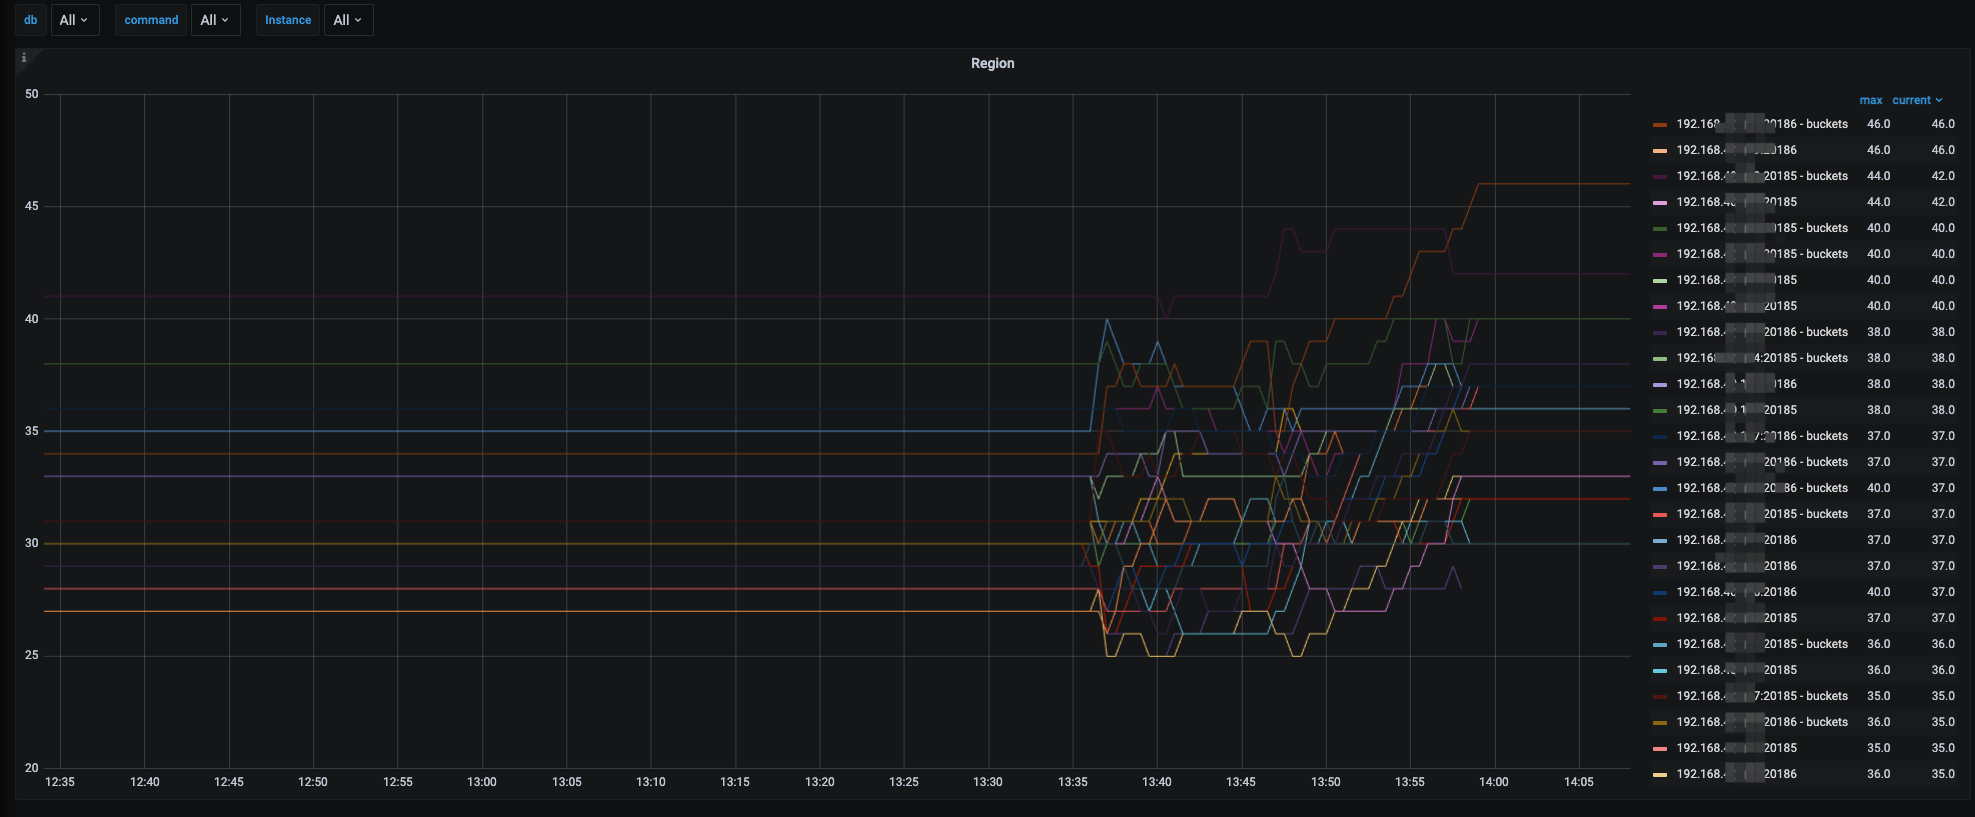Open the Region panel title menu

992,63
